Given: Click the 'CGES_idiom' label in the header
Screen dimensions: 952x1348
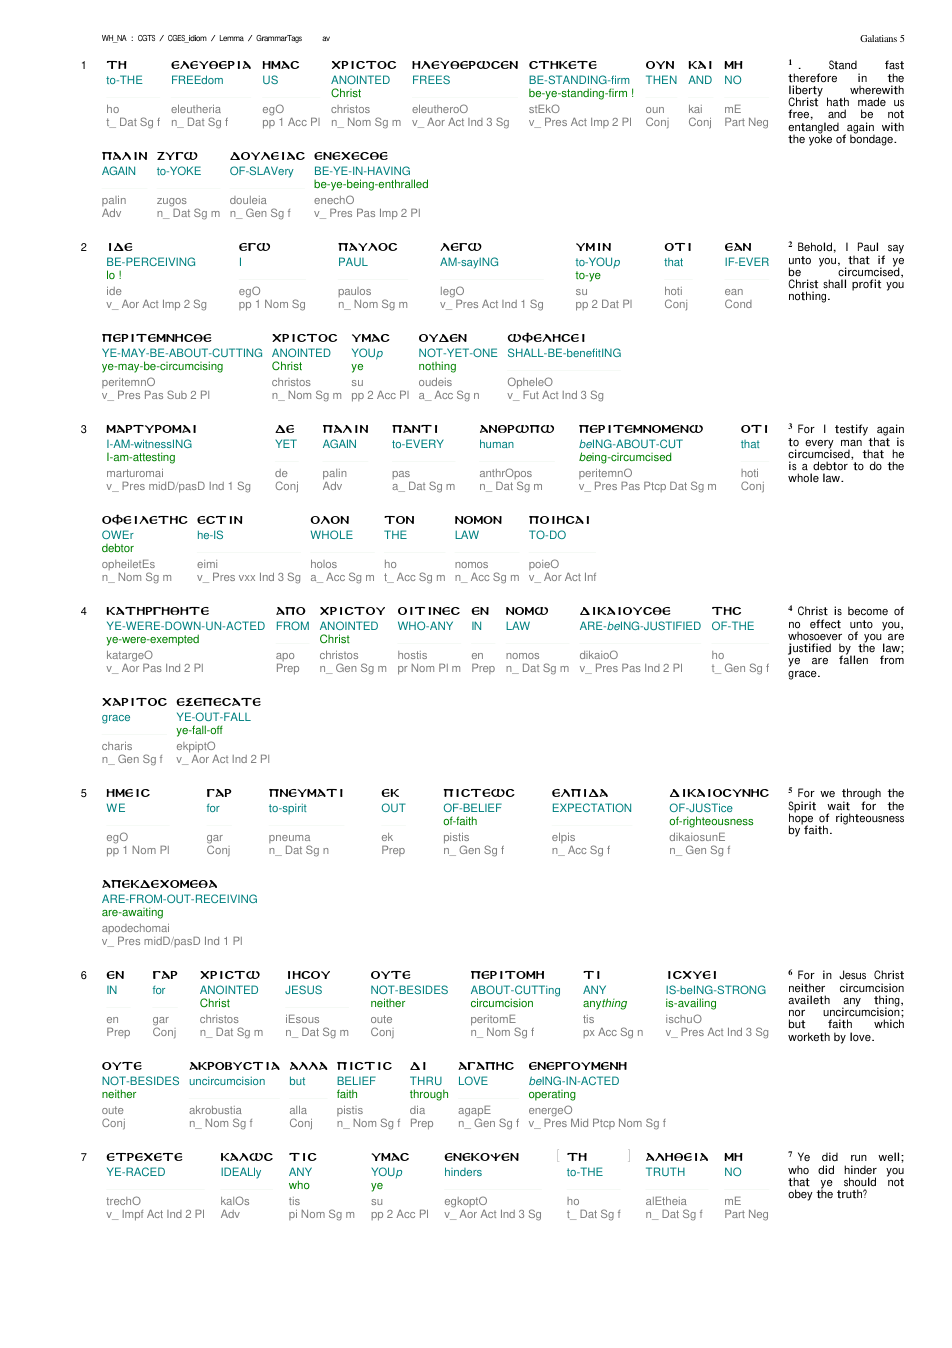Looking at the screenshot, I should tap(187, 39).
